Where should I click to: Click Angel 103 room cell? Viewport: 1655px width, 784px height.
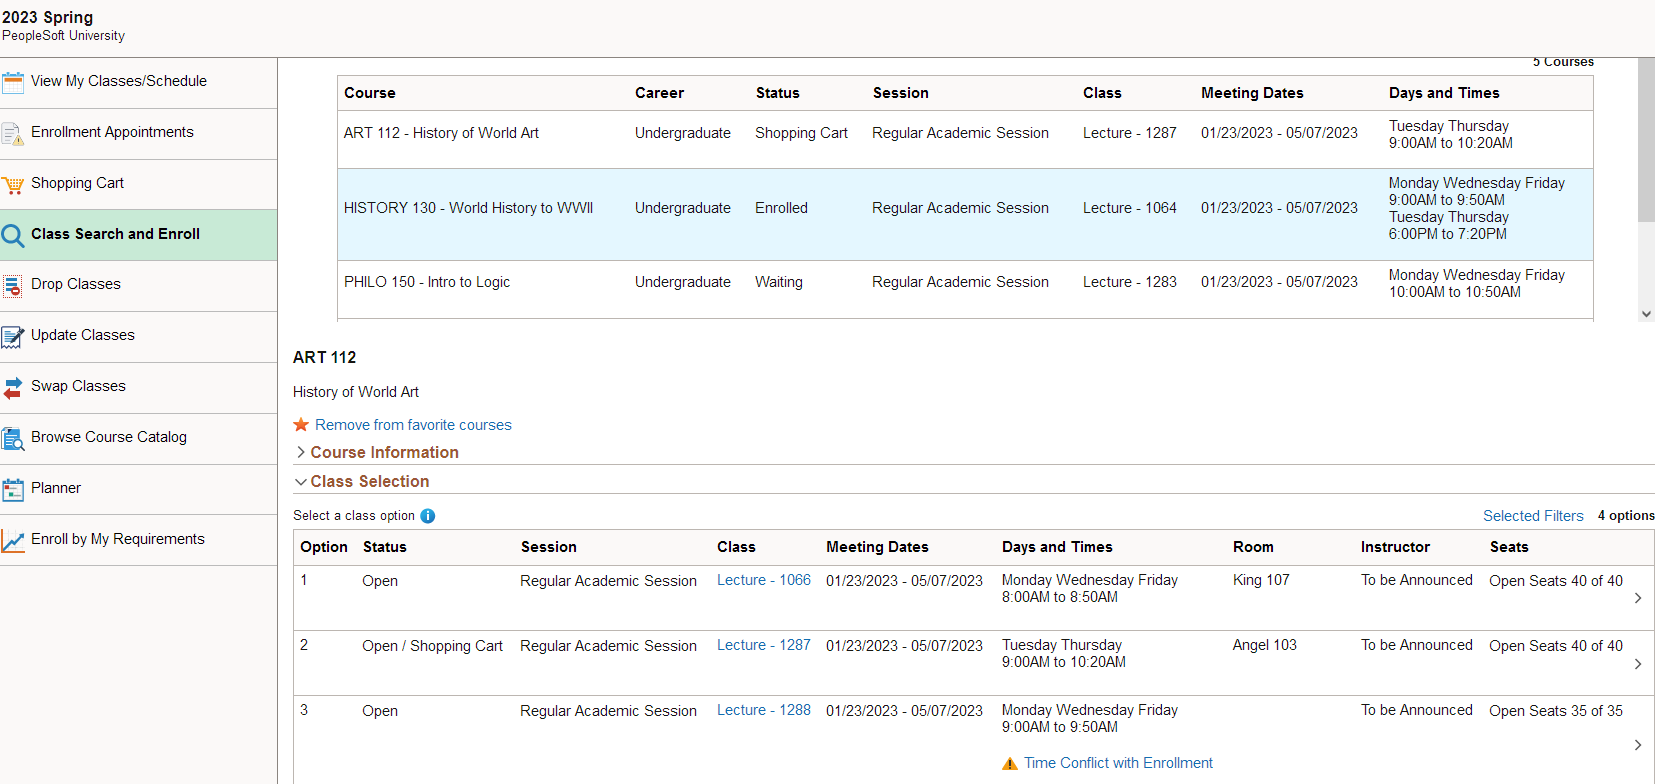coord(1264,645)
